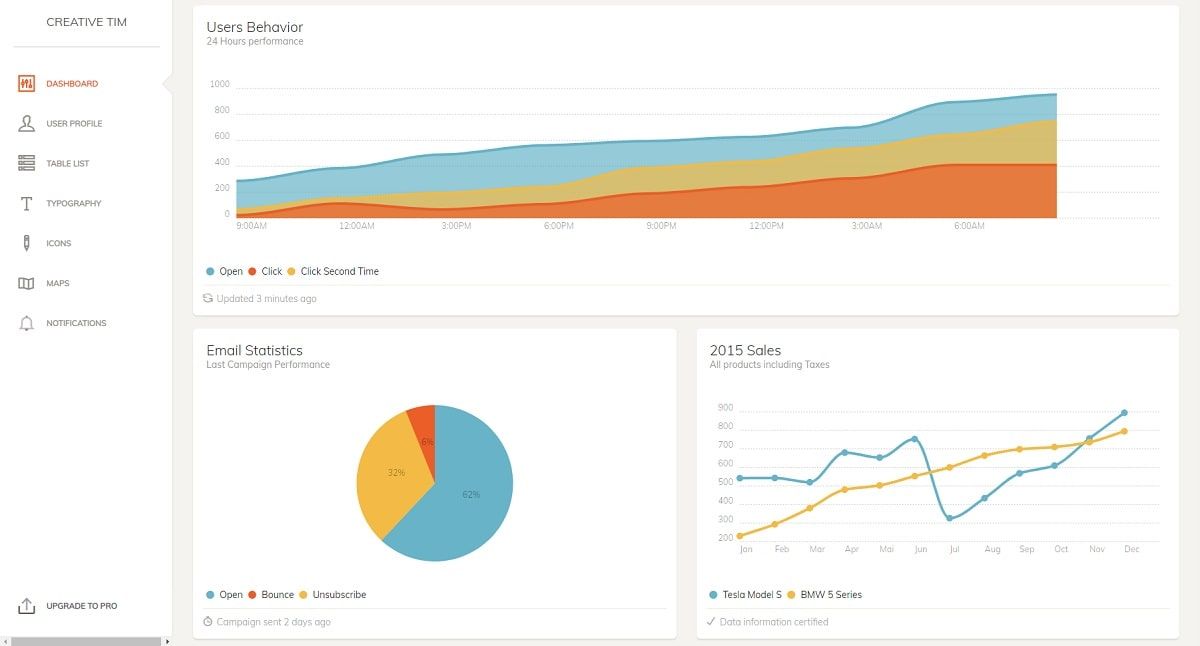Open the Icons section icon
This screenshot has height=646, width=1200.
[x=27, y=243]
